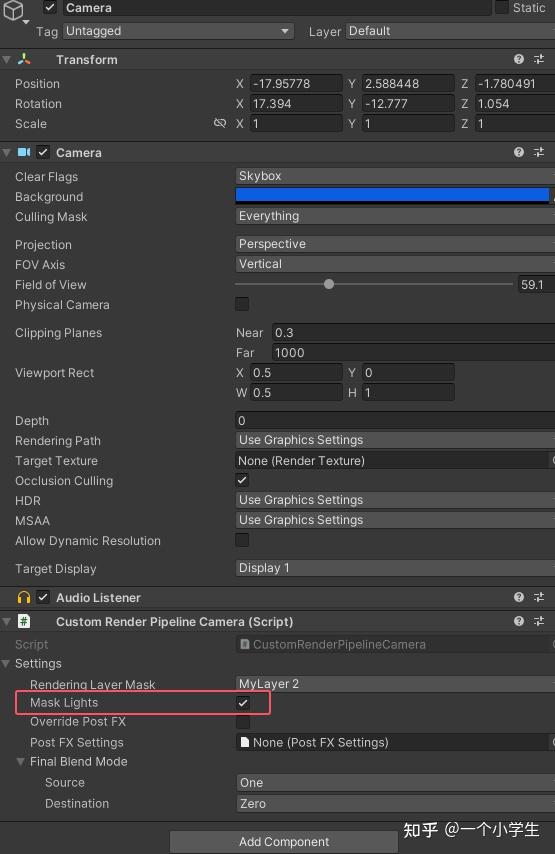555x854 pixels.
Task: Open Custom Render Pipeline Camera help icon
Action: (519, 621)
